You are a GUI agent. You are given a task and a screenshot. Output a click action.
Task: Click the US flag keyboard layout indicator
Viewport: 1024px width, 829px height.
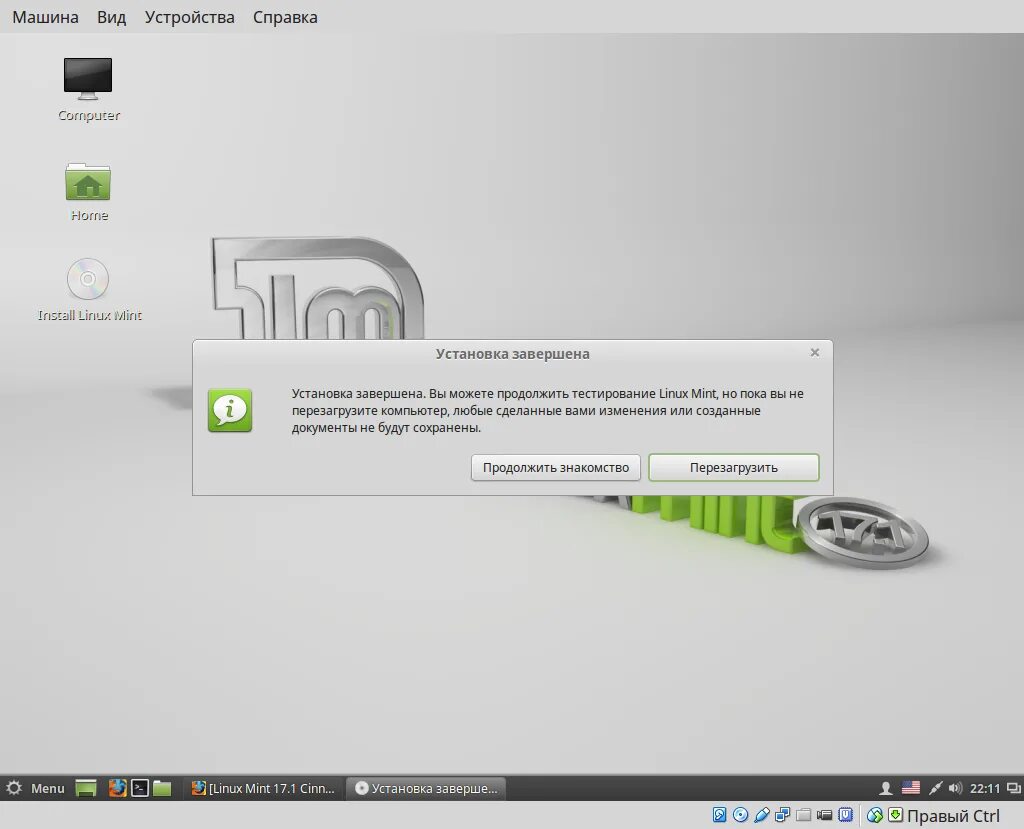(x=910, y=788)
